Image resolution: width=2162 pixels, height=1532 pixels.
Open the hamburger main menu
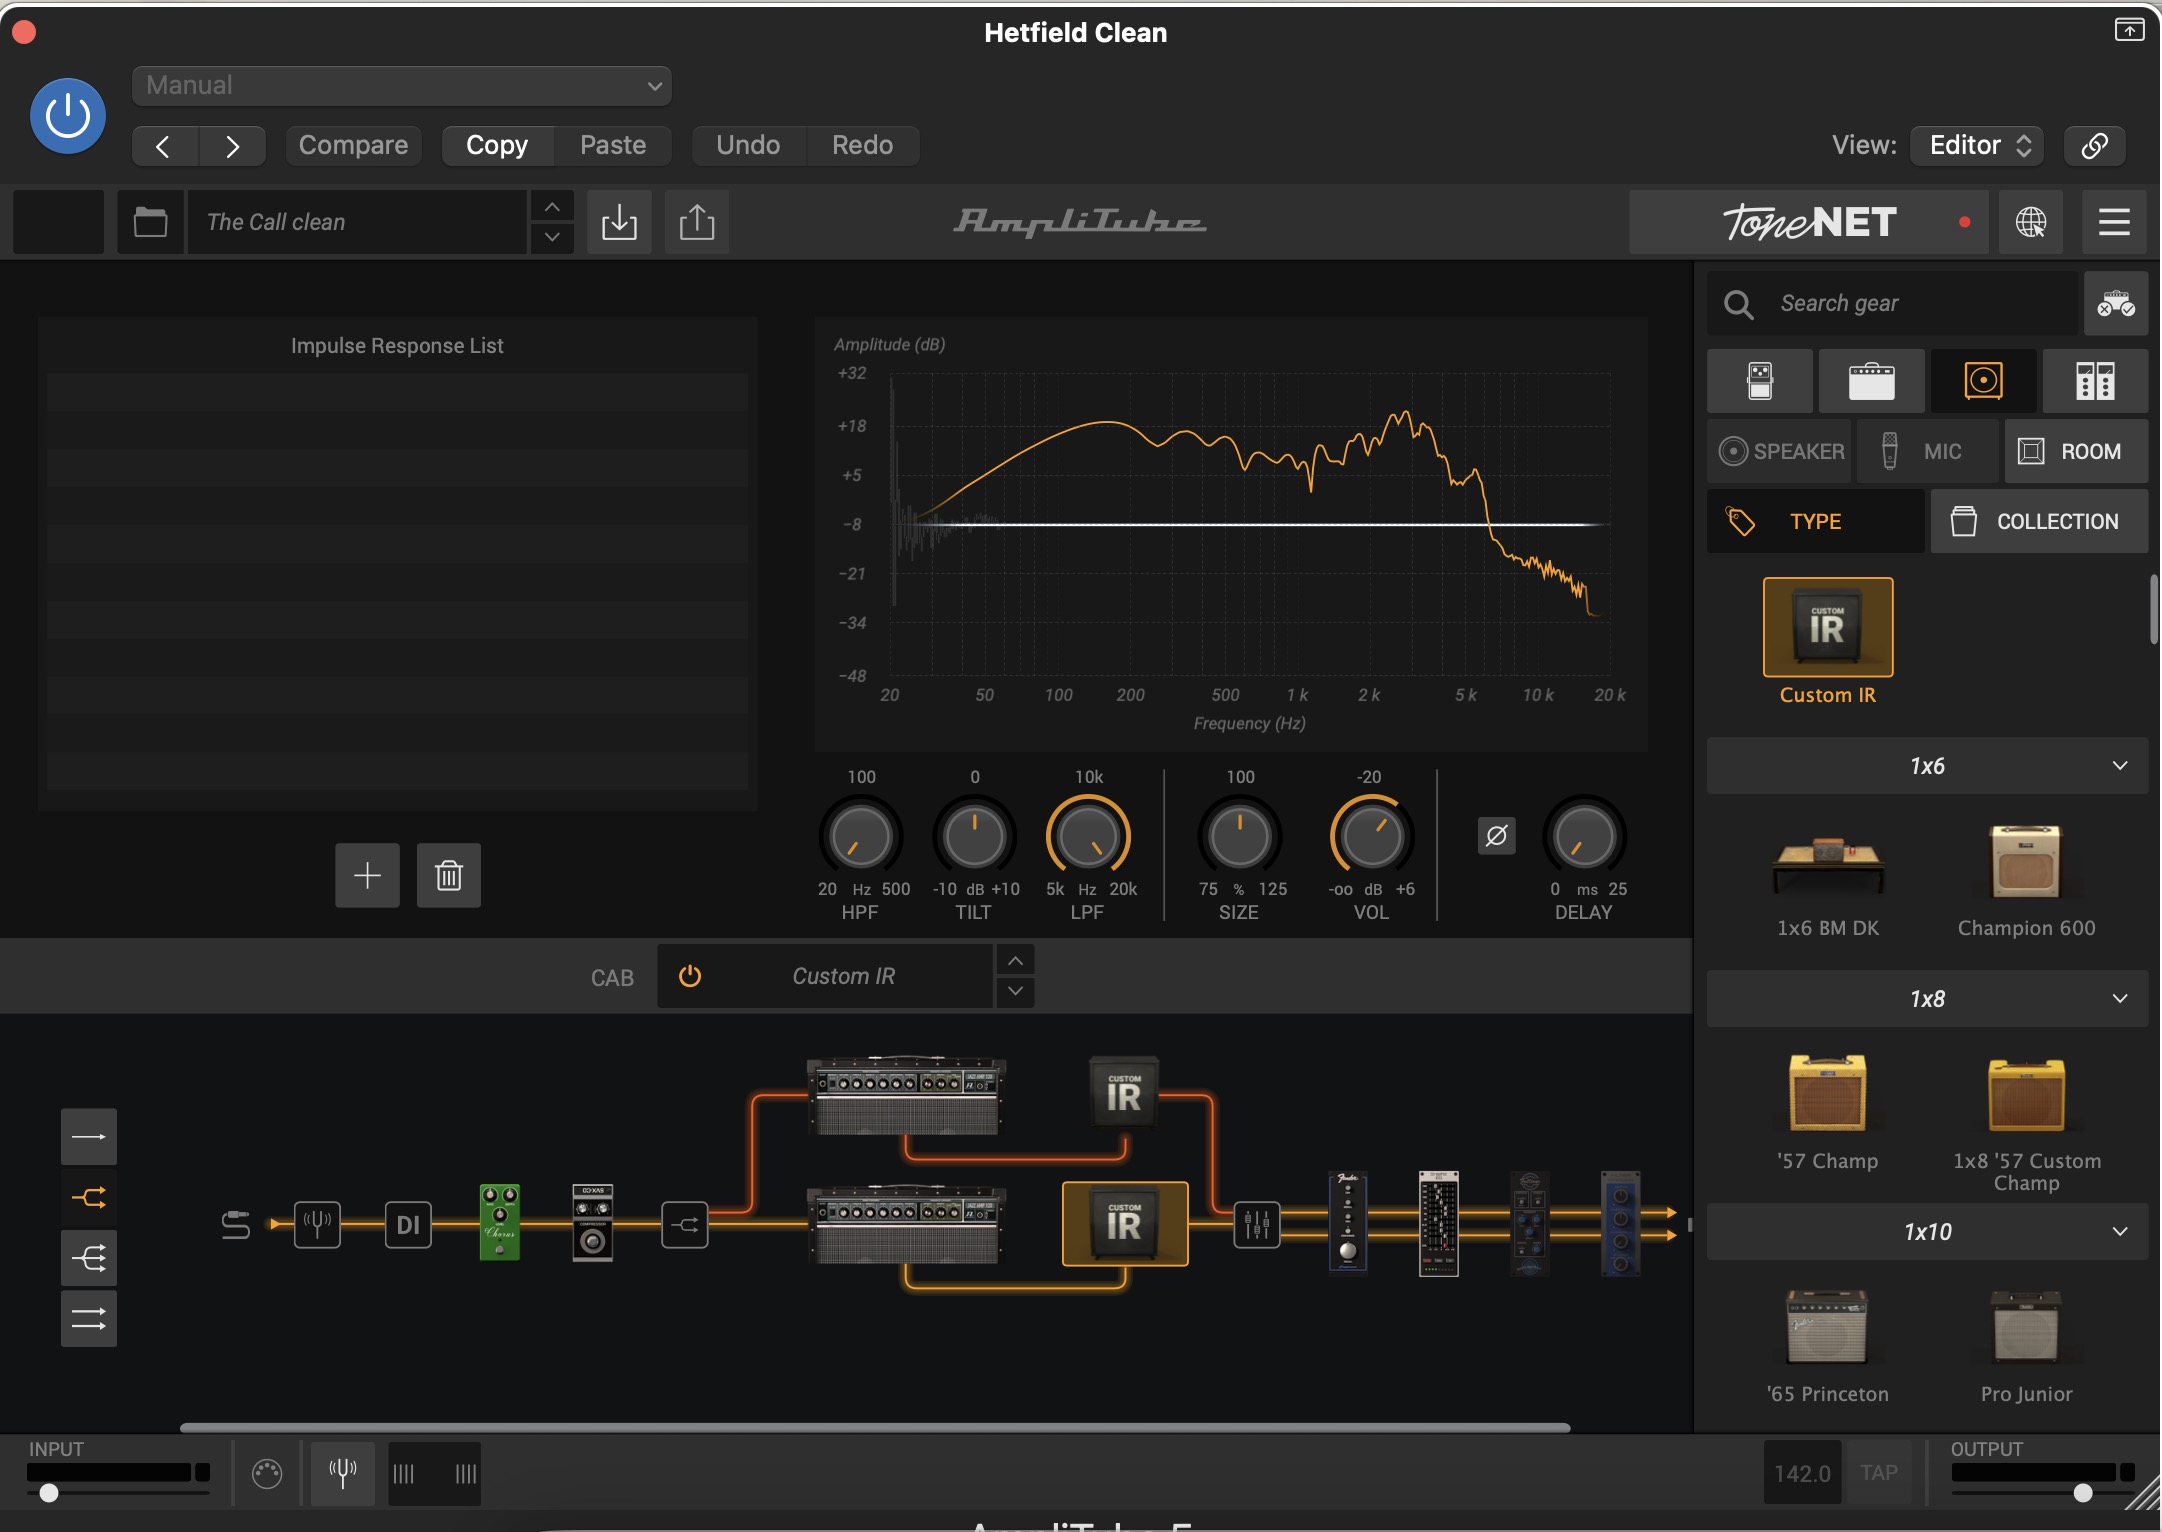[x=2114, y=222]
